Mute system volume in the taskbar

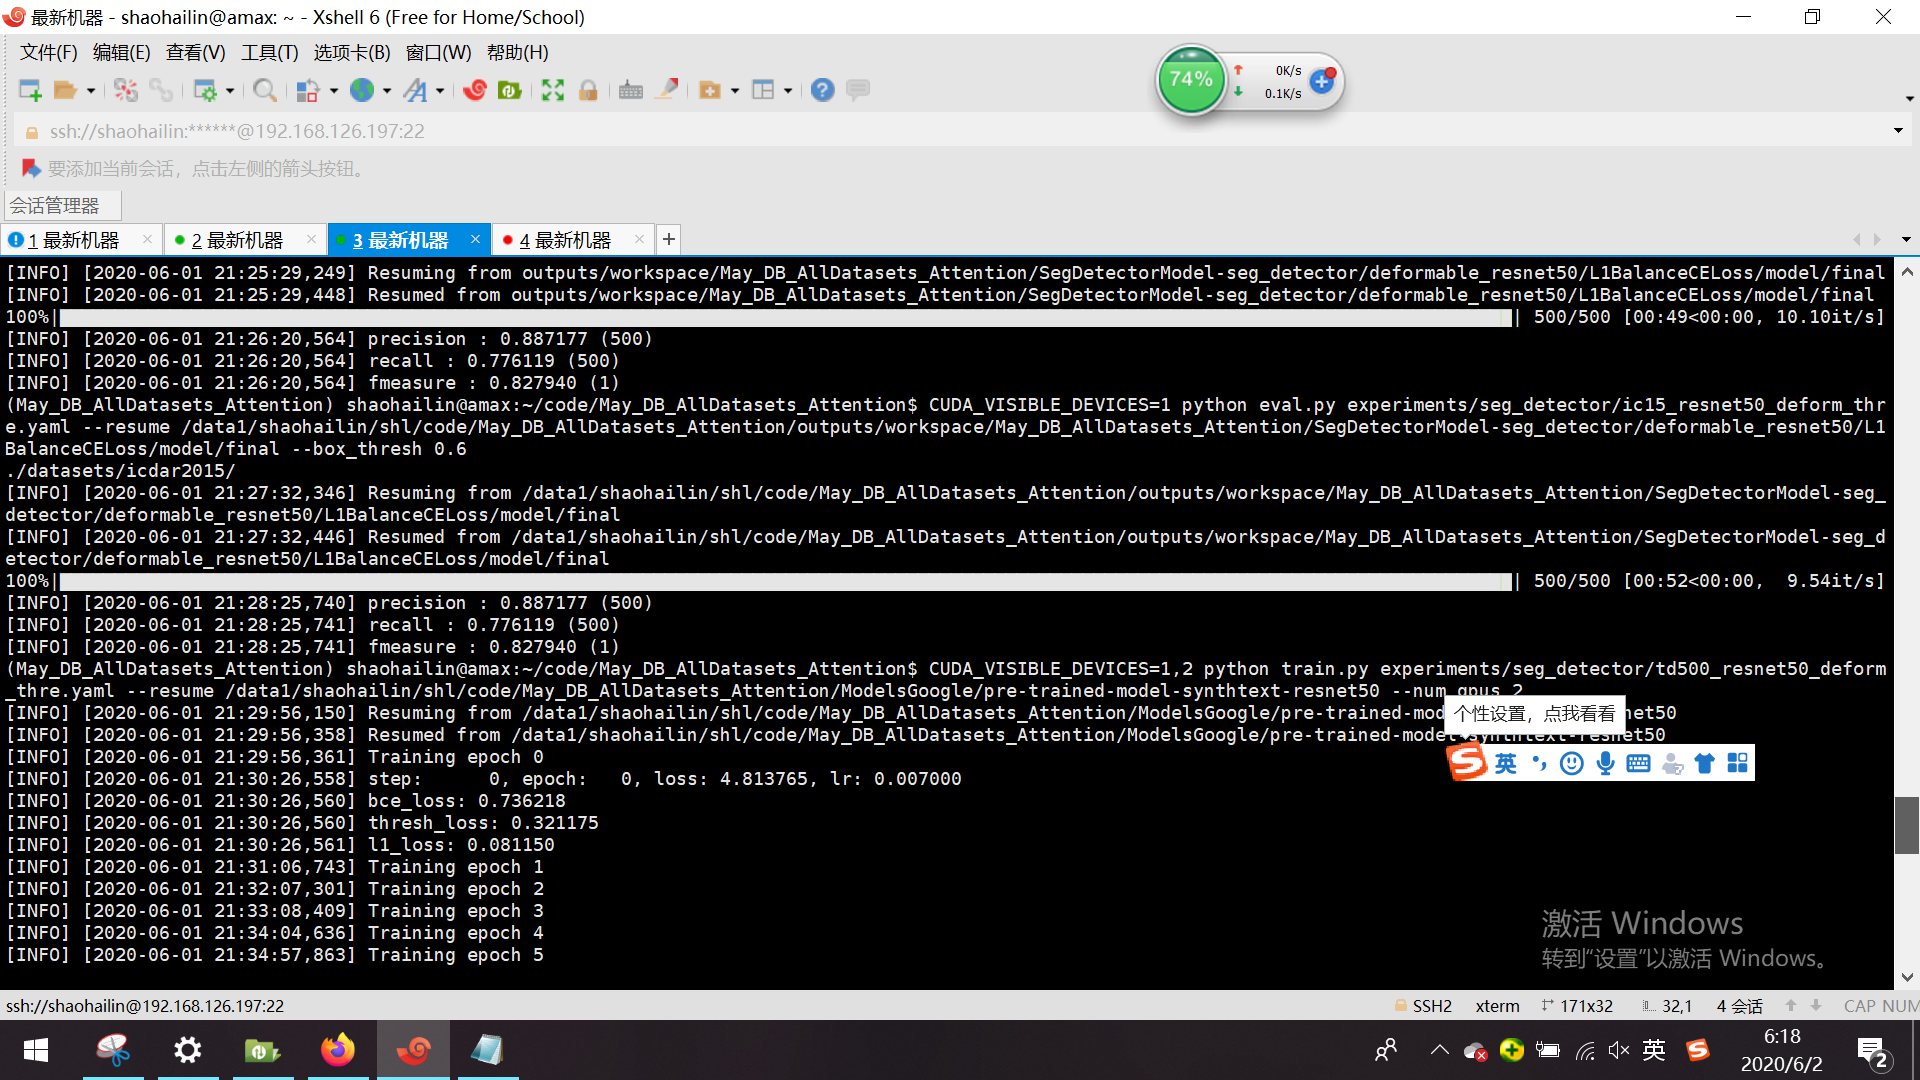coord(1619,1050)
